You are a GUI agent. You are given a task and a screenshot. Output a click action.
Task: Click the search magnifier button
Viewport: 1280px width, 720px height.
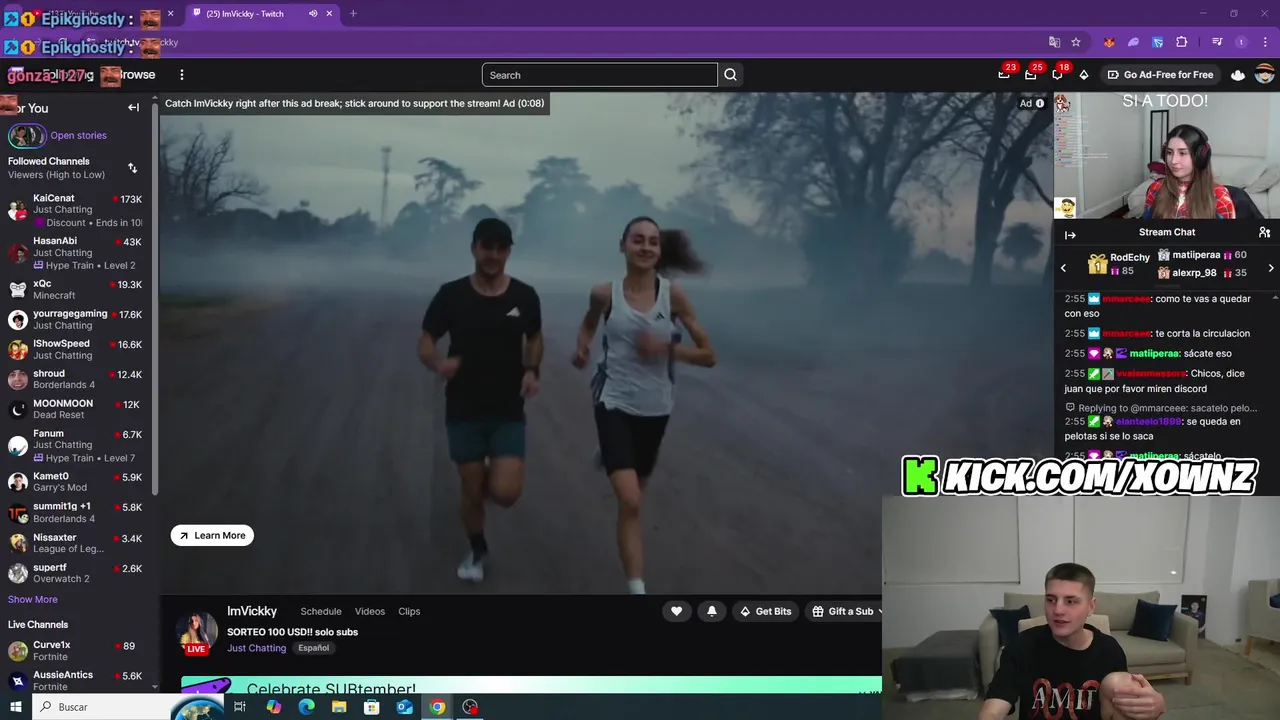[x=730, y=75]
